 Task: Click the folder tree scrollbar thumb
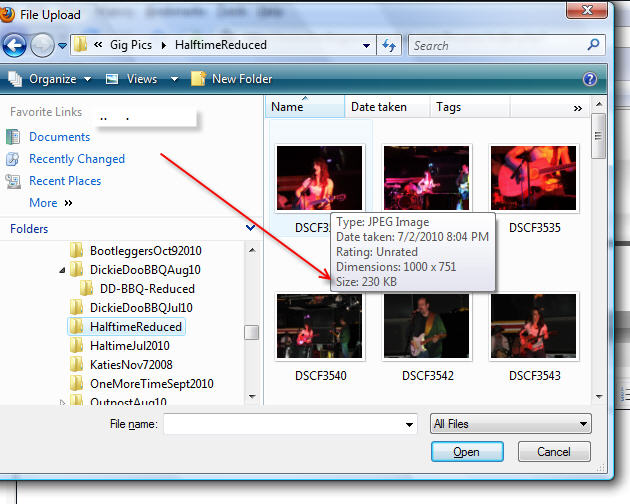point(252,332)
